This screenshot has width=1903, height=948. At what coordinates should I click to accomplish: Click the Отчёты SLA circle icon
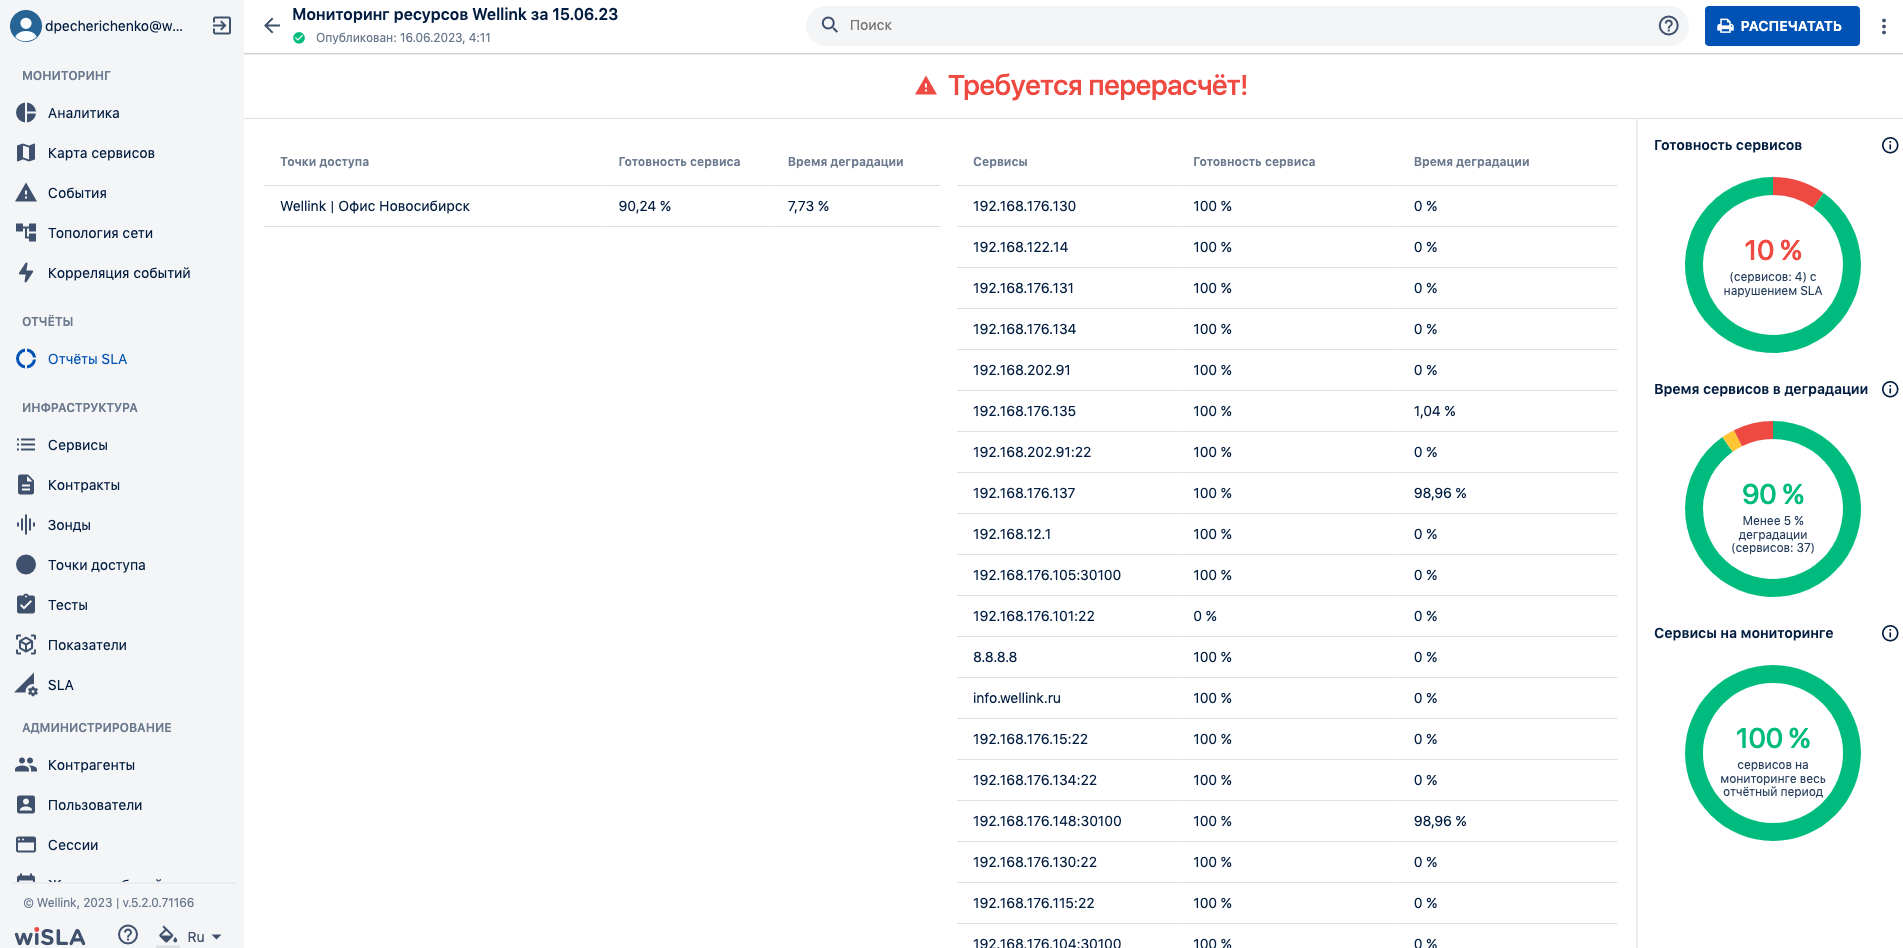26,359
